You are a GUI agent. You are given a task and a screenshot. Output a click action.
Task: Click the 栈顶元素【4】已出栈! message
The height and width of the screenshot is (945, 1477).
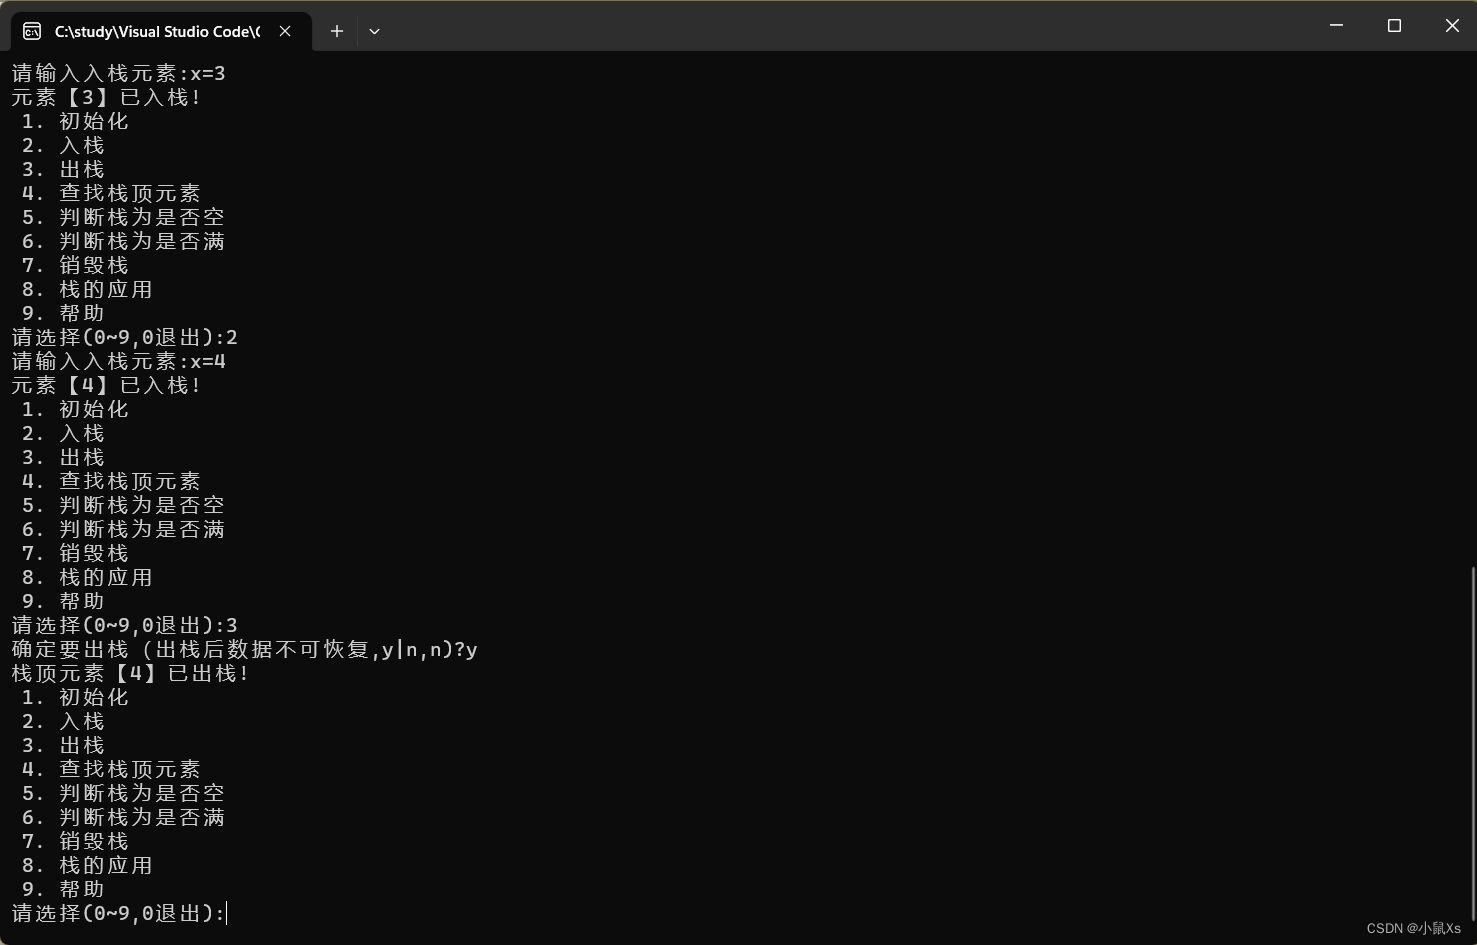128,673
